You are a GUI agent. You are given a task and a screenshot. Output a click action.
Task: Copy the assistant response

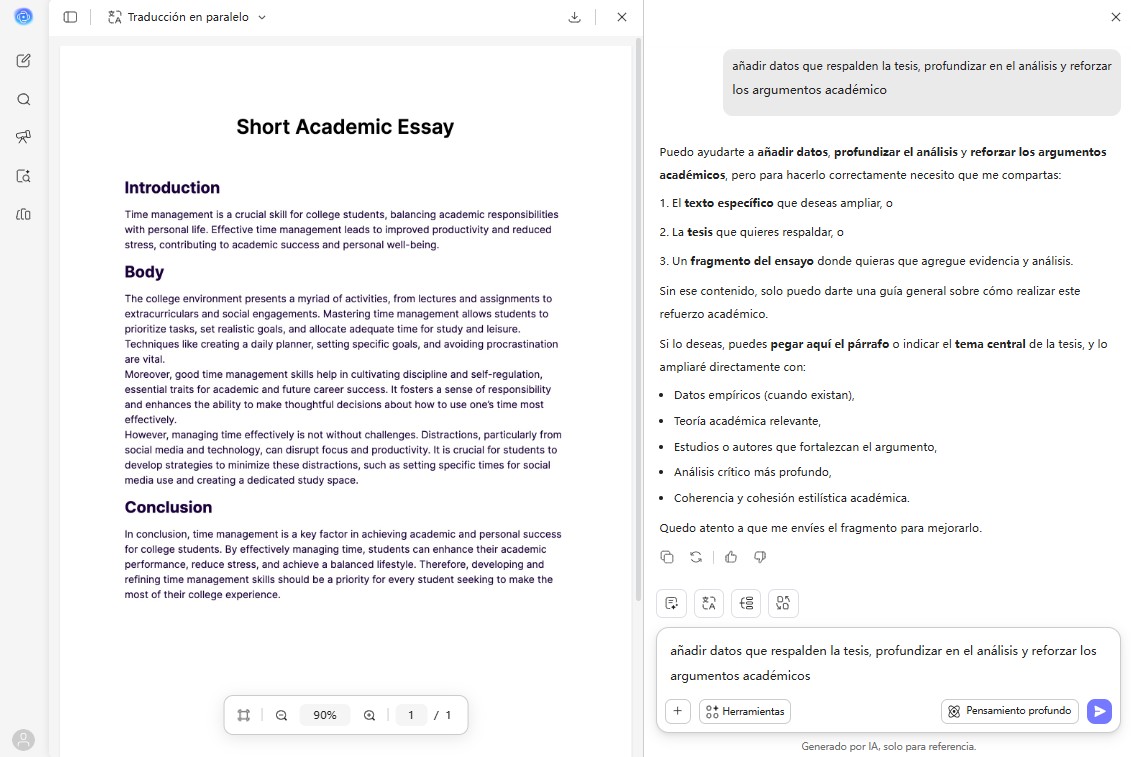coord(667,557)
